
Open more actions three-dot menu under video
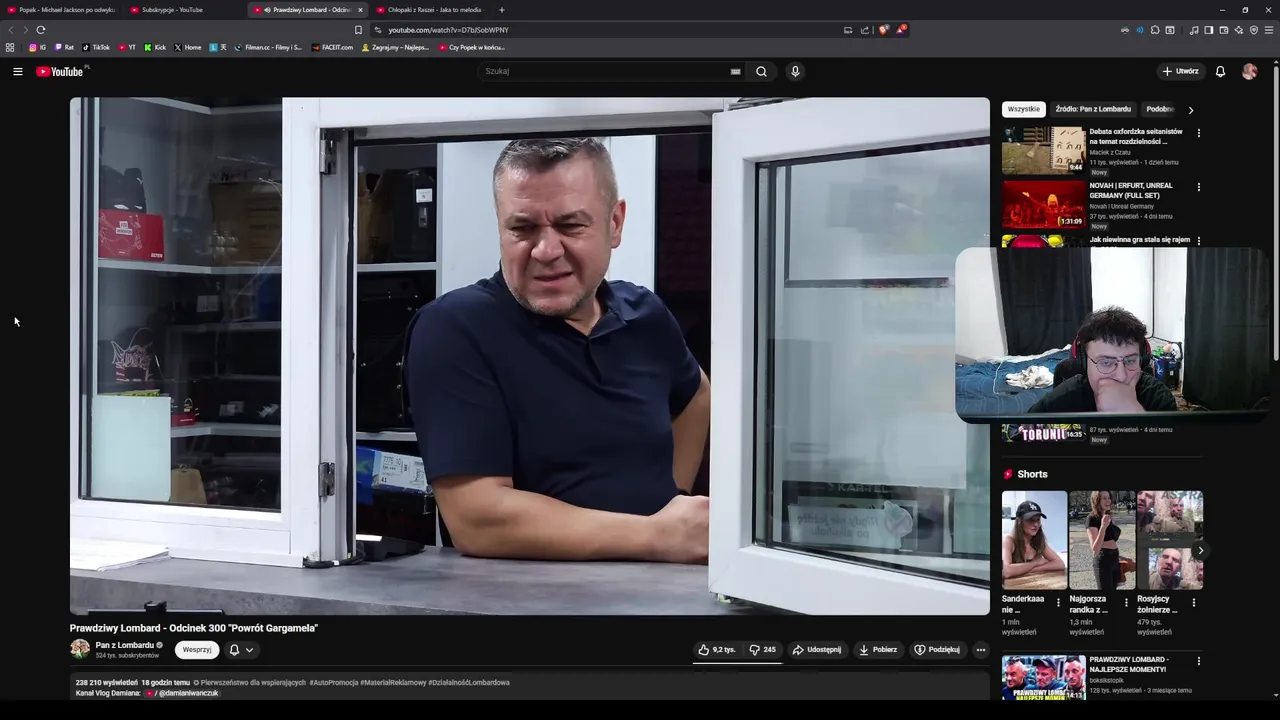point(981,650)
